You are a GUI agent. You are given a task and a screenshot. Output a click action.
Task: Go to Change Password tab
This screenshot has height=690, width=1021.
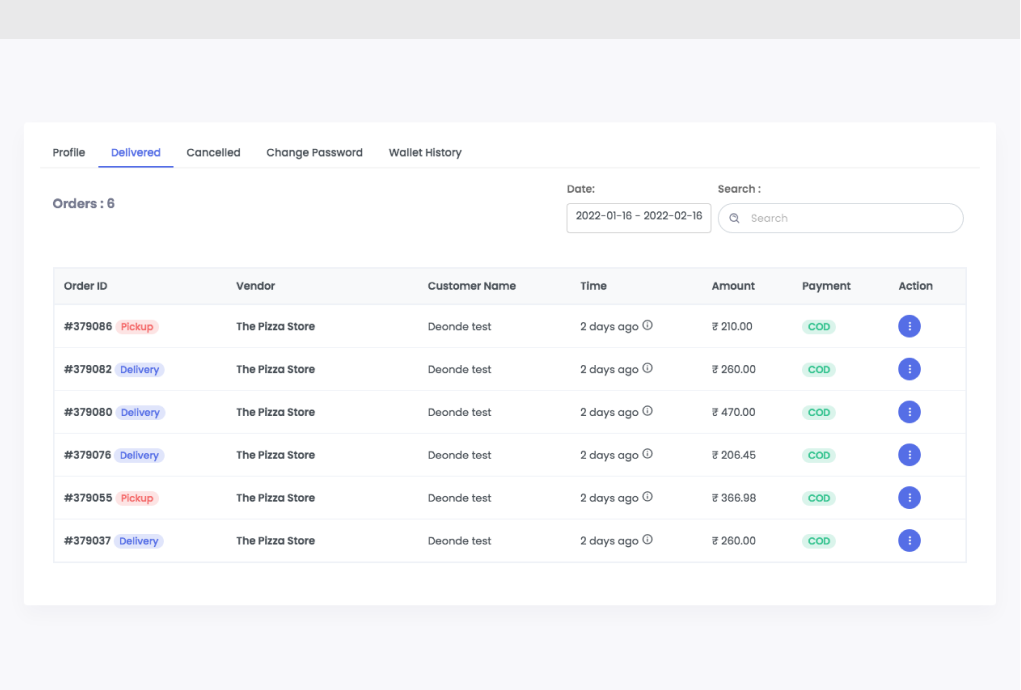click(315, 152)
